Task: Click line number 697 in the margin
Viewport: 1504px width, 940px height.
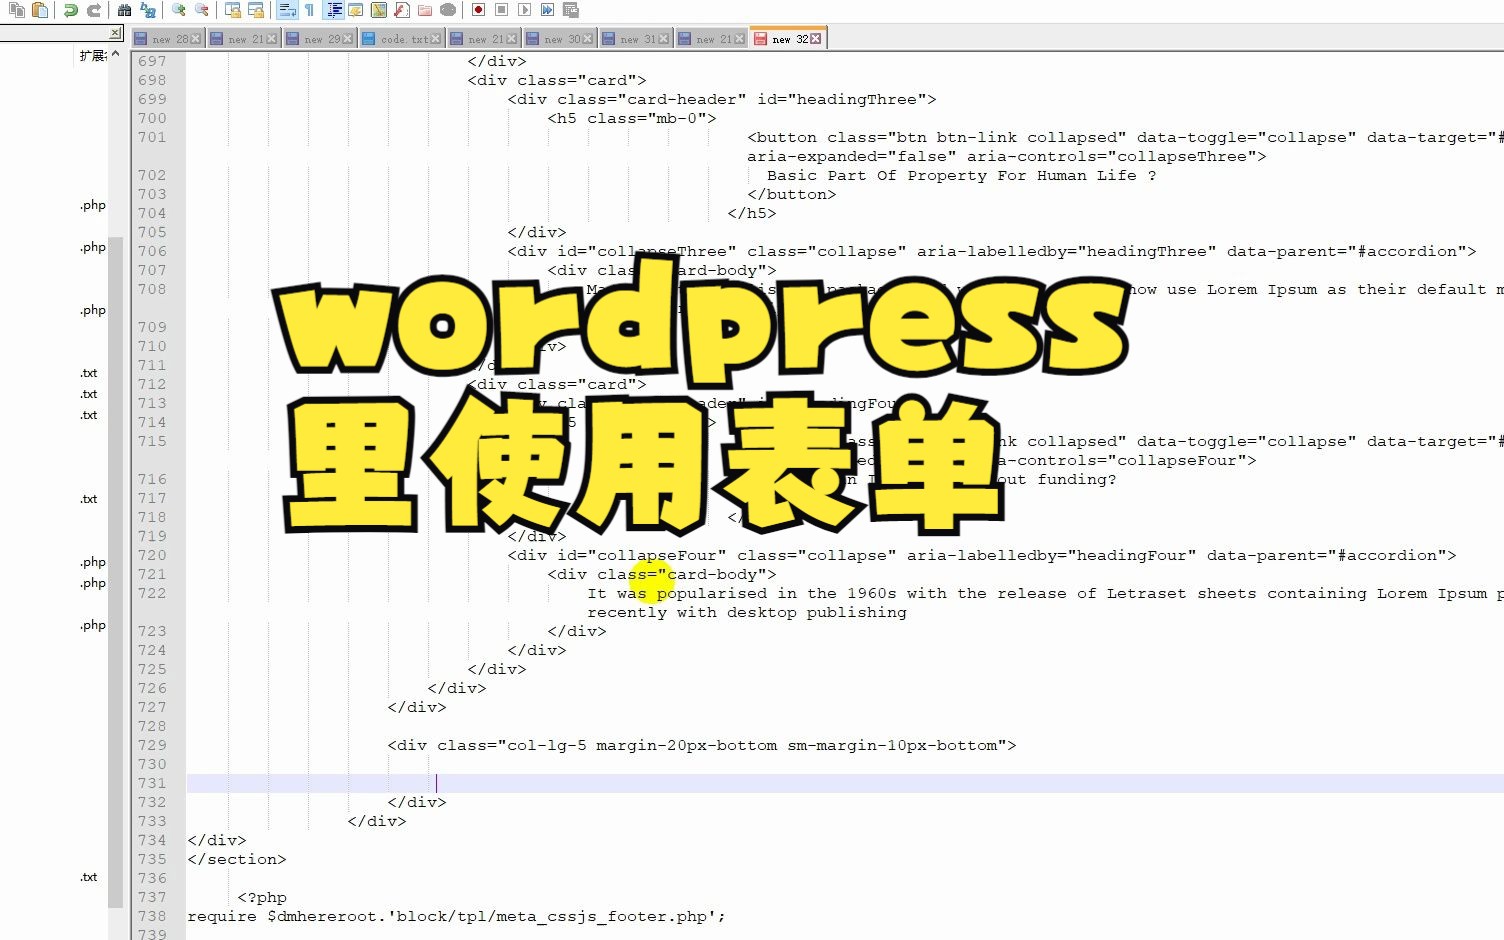Action: [152, 61]
